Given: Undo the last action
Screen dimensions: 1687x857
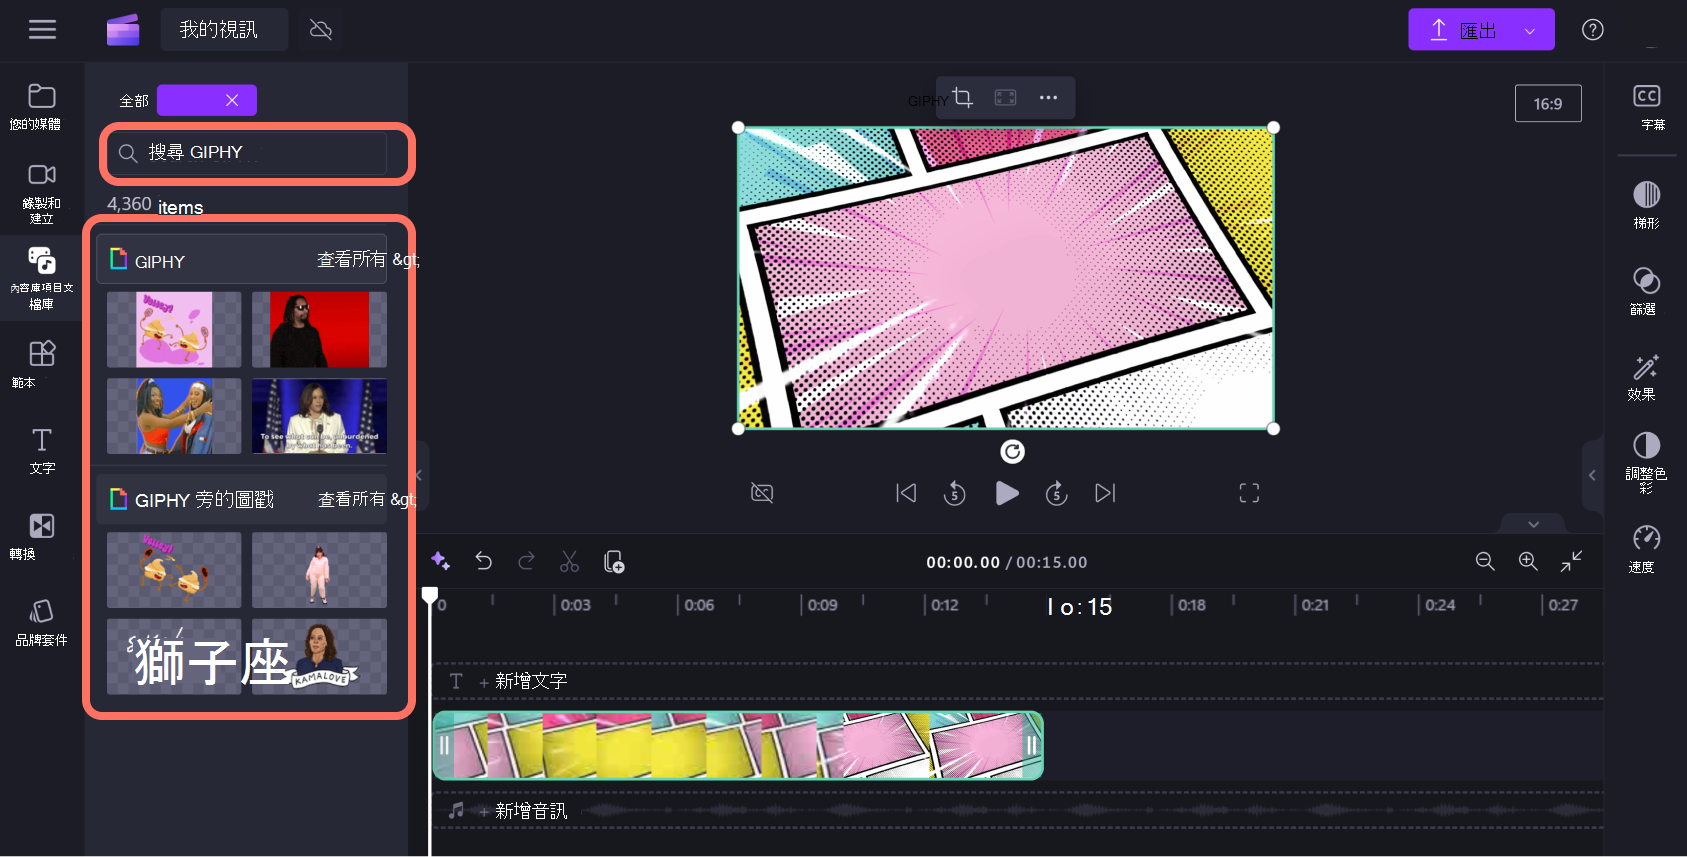Looking at the screenshot, I should click(x=484, y=561).
